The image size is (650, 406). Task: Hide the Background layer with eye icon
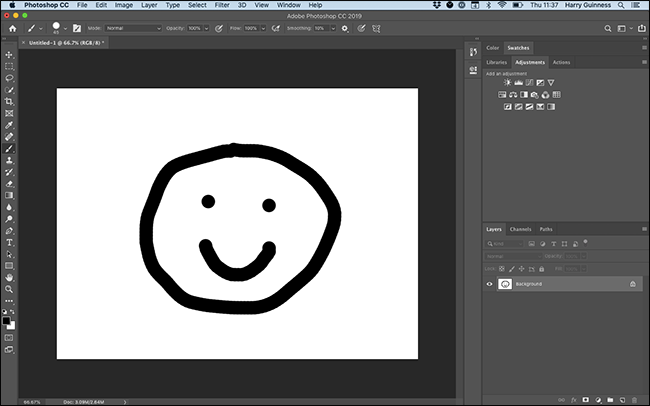[x=490, y=284]
